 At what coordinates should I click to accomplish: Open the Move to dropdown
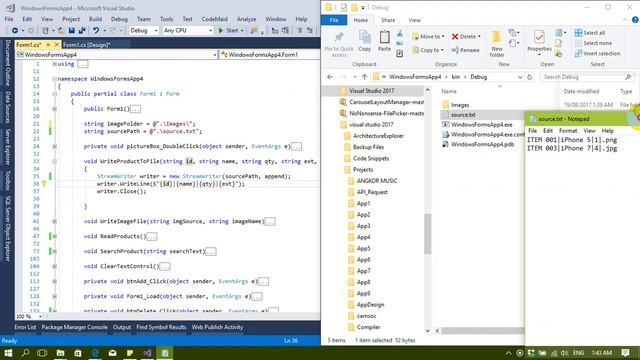[428, 36]
